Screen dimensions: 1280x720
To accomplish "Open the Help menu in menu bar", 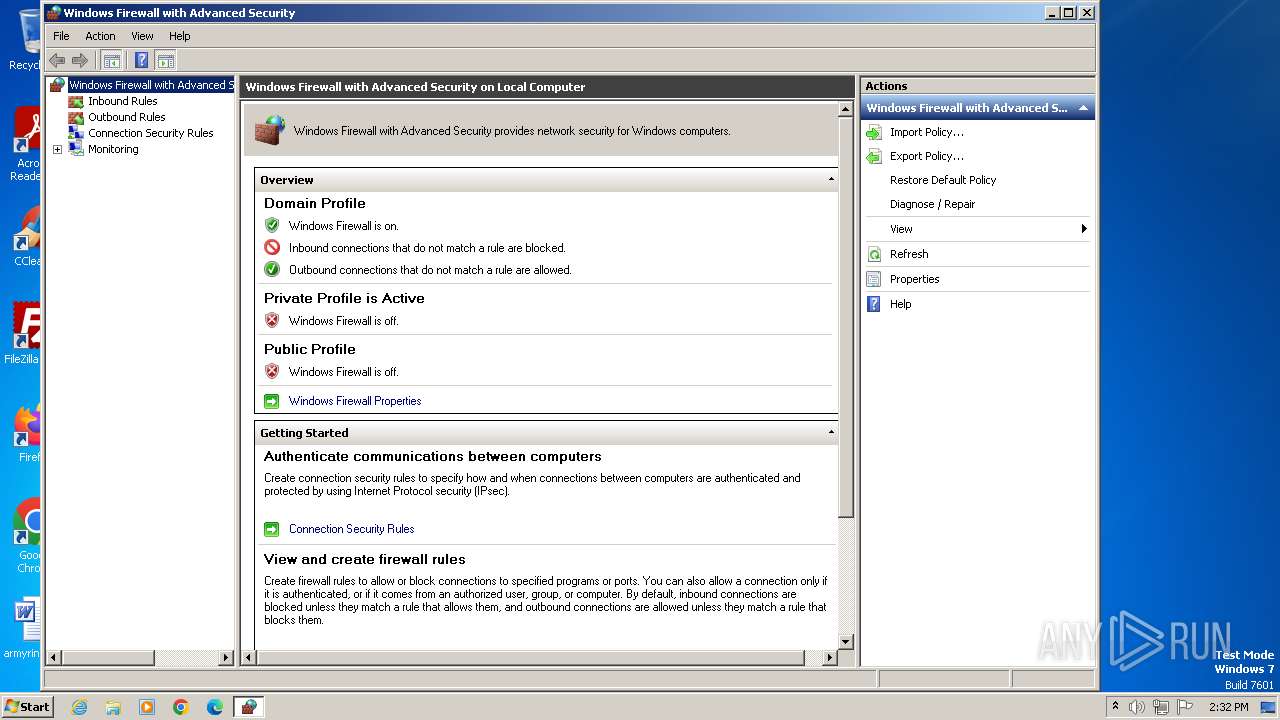I will click(180, 36).
